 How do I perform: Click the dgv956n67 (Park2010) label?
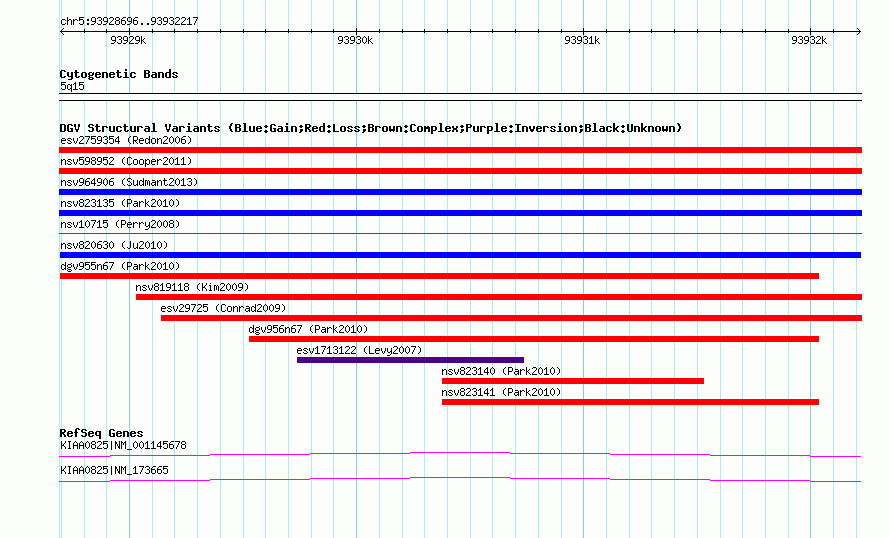click(x=308, y=329)
